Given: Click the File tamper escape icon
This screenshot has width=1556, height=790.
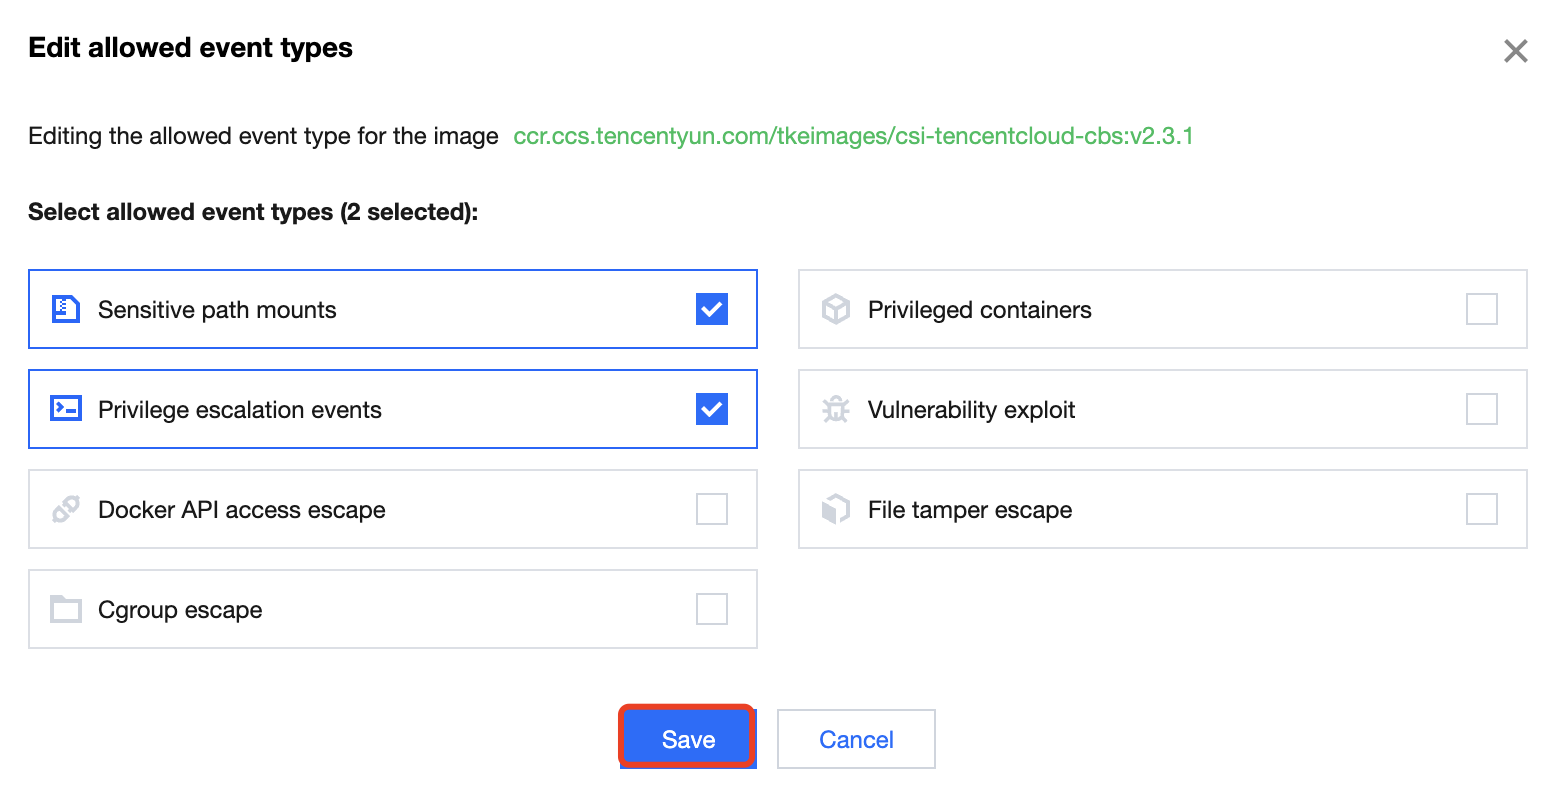Looking at the screenshot, I should (x=836, y=509).
